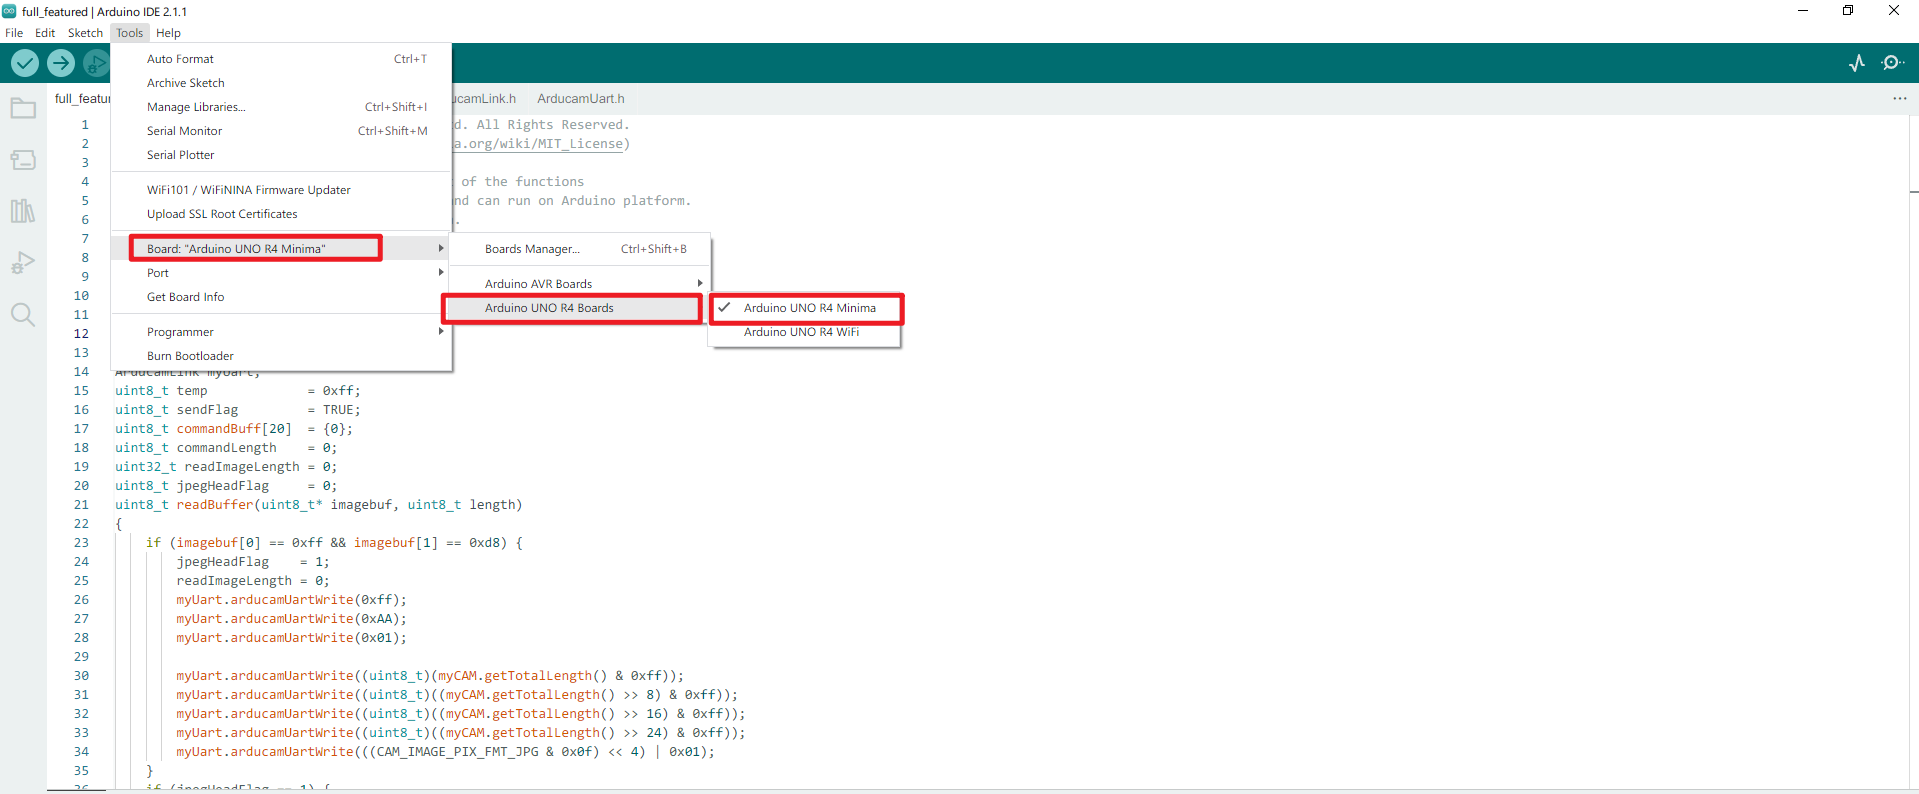Switch to the full_featured sketch tab

tap(81, 98)
